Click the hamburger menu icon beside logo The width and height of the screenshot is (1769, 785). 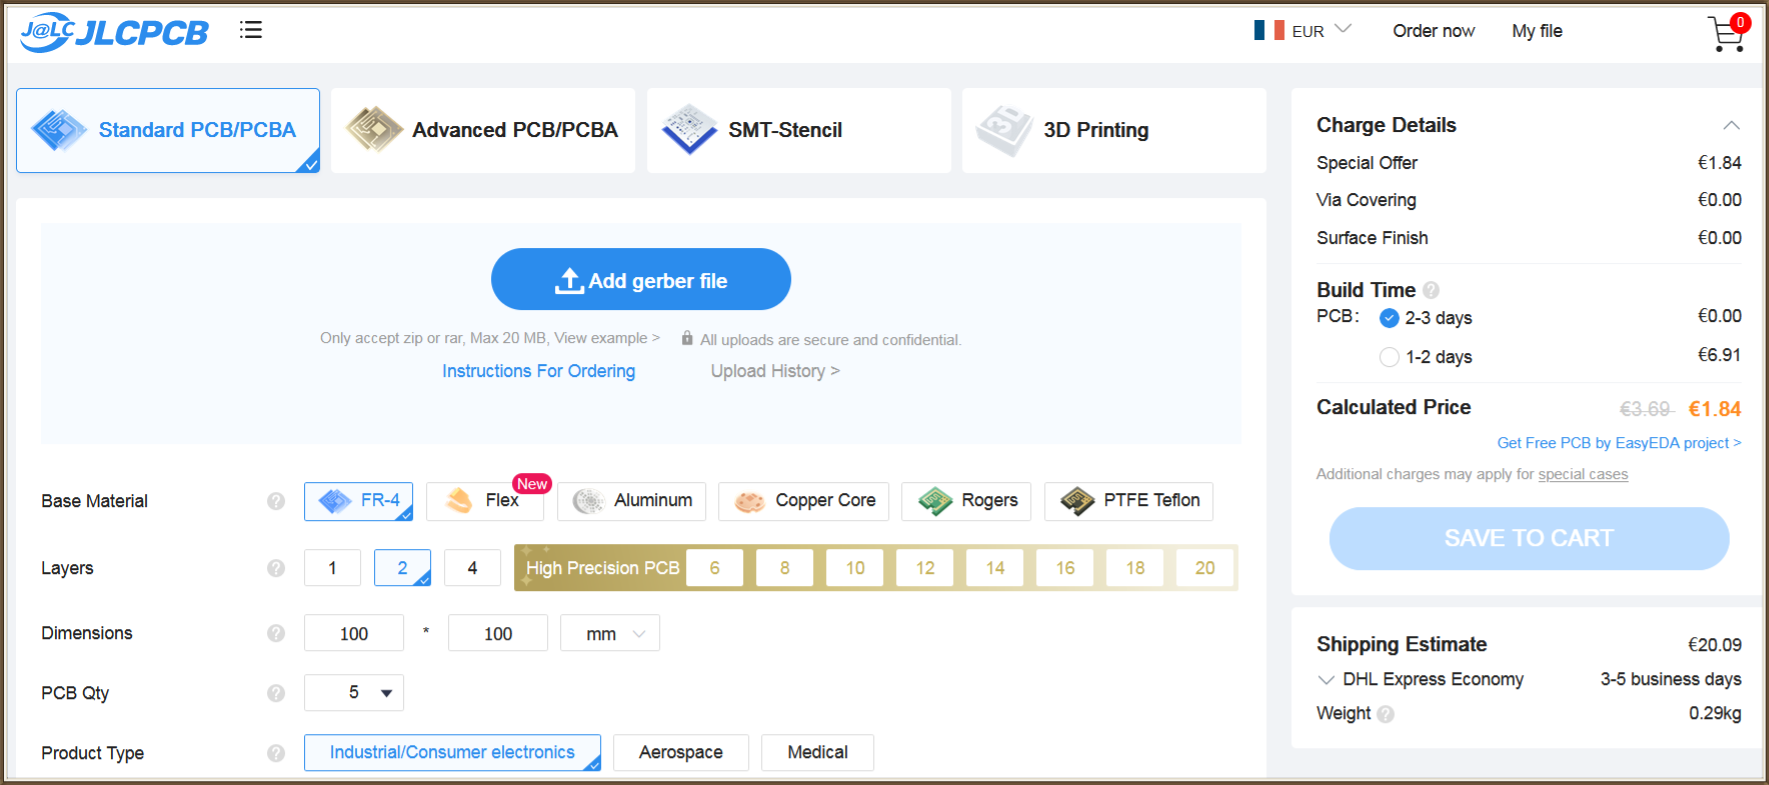click(x=251, y=30)
